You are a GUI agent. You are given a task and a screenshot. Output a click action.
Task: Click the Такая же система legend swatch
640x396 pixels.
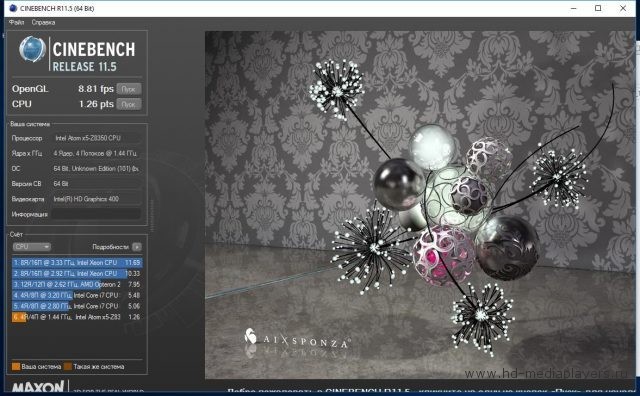[68, 367]
